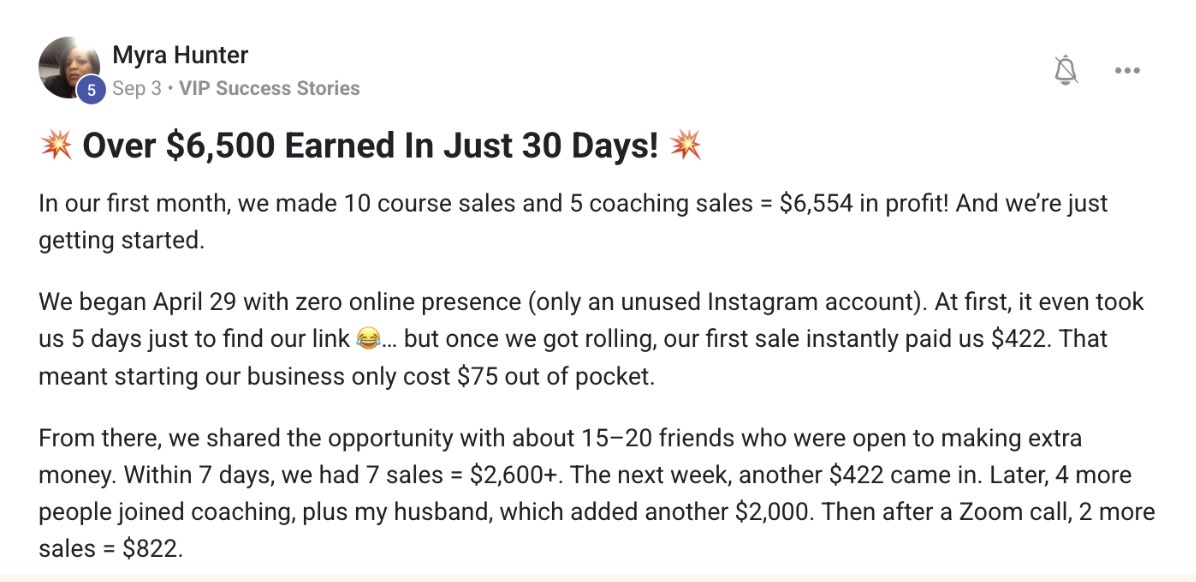The width and height of the screenshot is (1196, 582).
Task: Click the '15–20 friends' text
Action: [645, 438]
